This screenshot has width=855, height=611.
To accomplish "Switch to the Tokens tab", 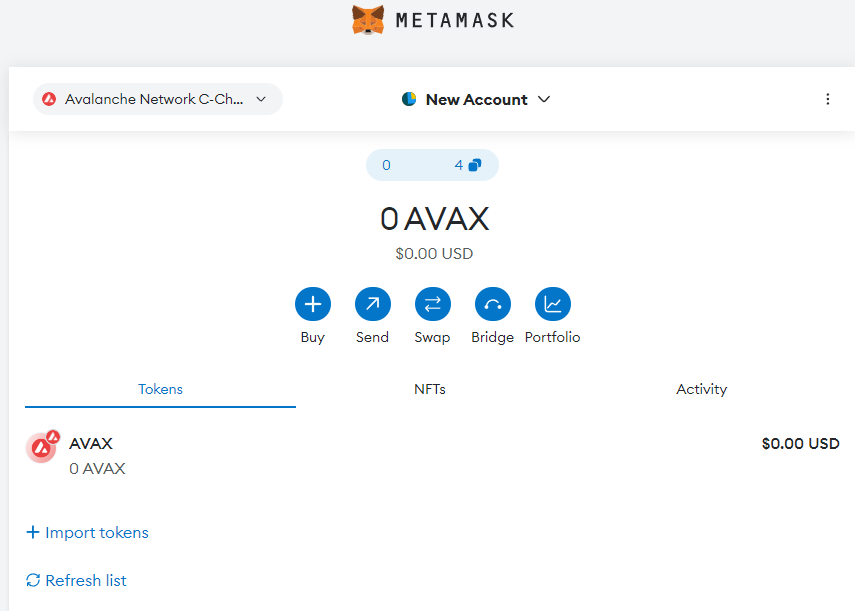I will click(x=160, y=389).
